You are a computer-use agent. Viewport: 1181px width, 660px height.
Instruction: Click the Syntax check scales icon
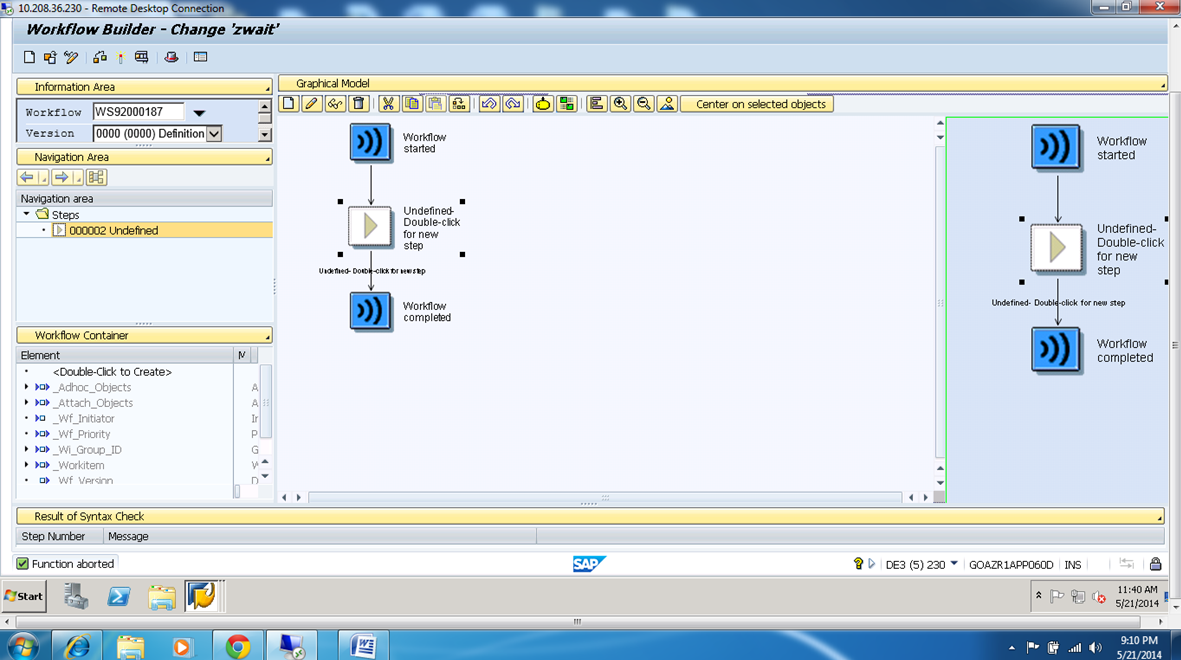pos(100,57)
